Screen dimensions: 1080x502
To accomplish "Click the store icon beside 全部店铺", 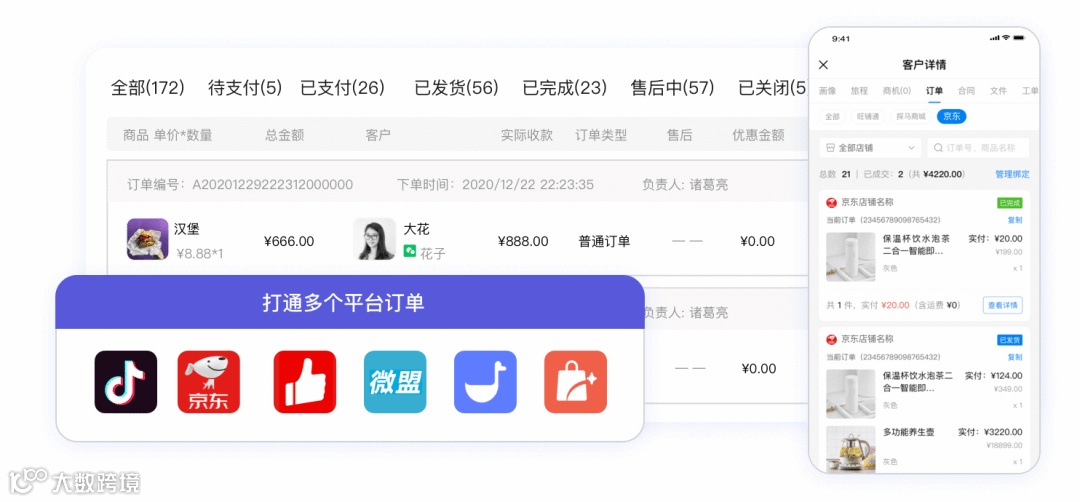I will tap(829, 148).
